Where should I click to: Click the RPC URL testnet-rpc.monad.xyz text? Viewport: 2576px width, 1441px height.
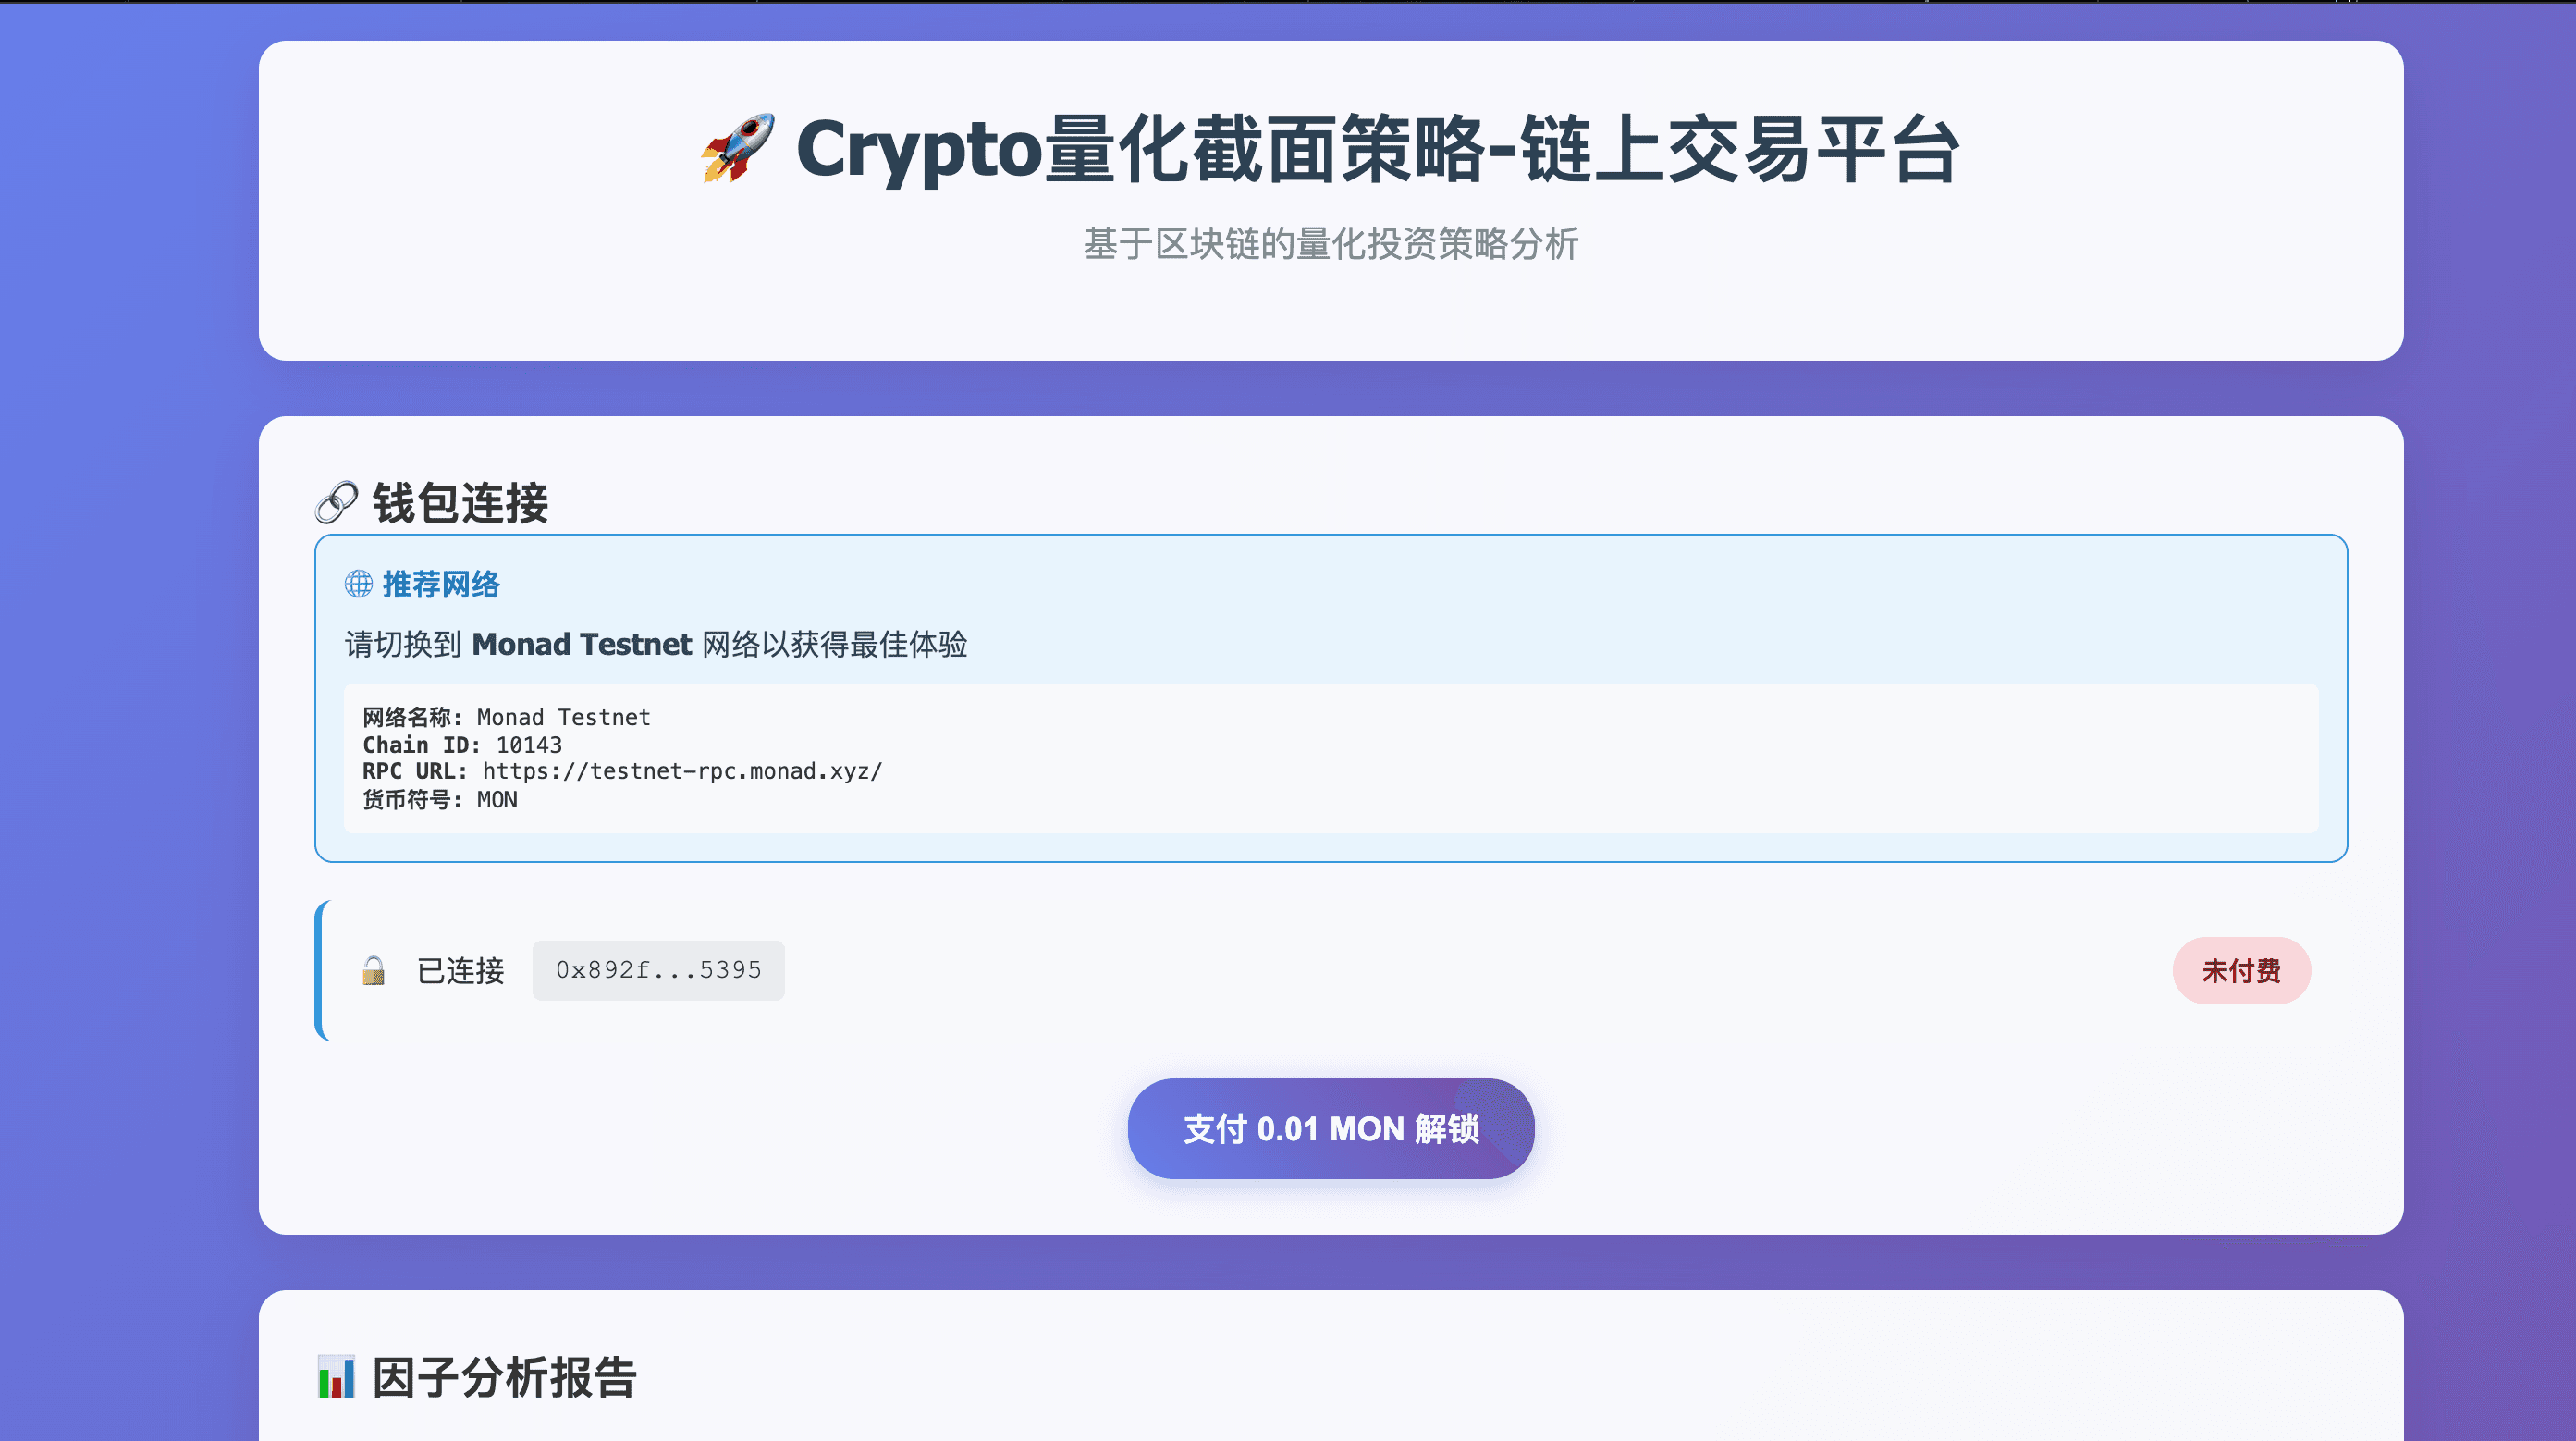682,771
